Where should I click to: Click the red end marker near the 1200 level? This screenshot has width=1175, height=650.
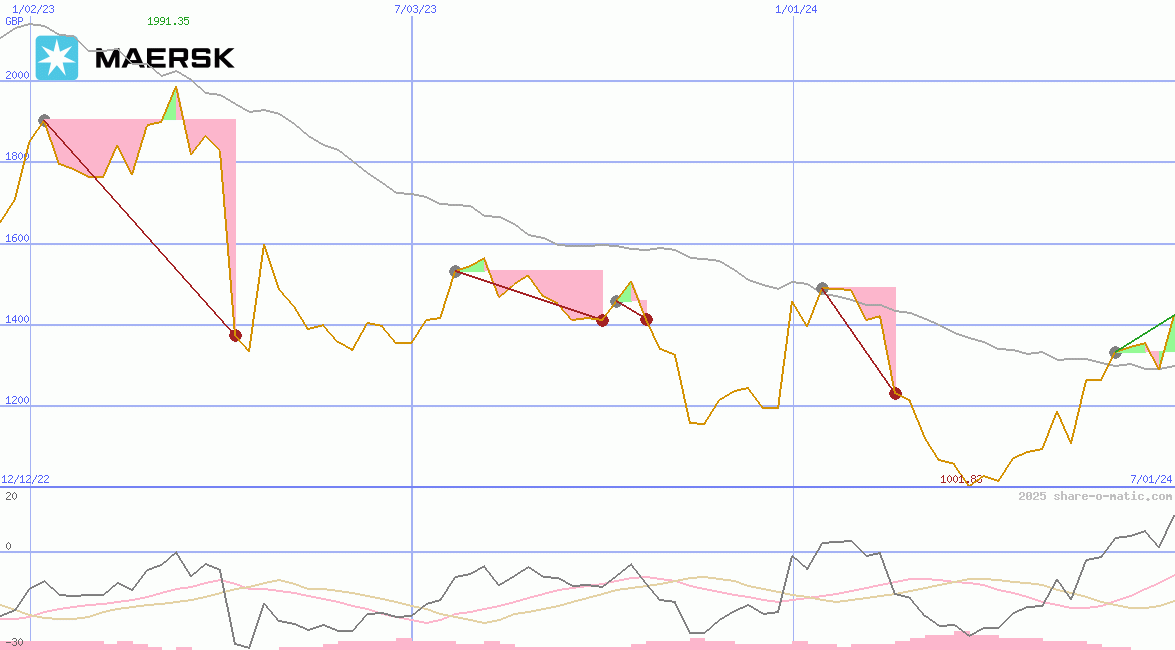pos(896,393)
